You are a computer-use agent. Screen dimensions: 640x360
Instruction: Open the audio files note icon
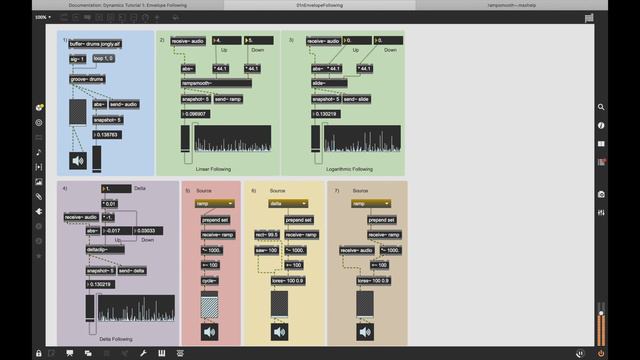(39, 152)
